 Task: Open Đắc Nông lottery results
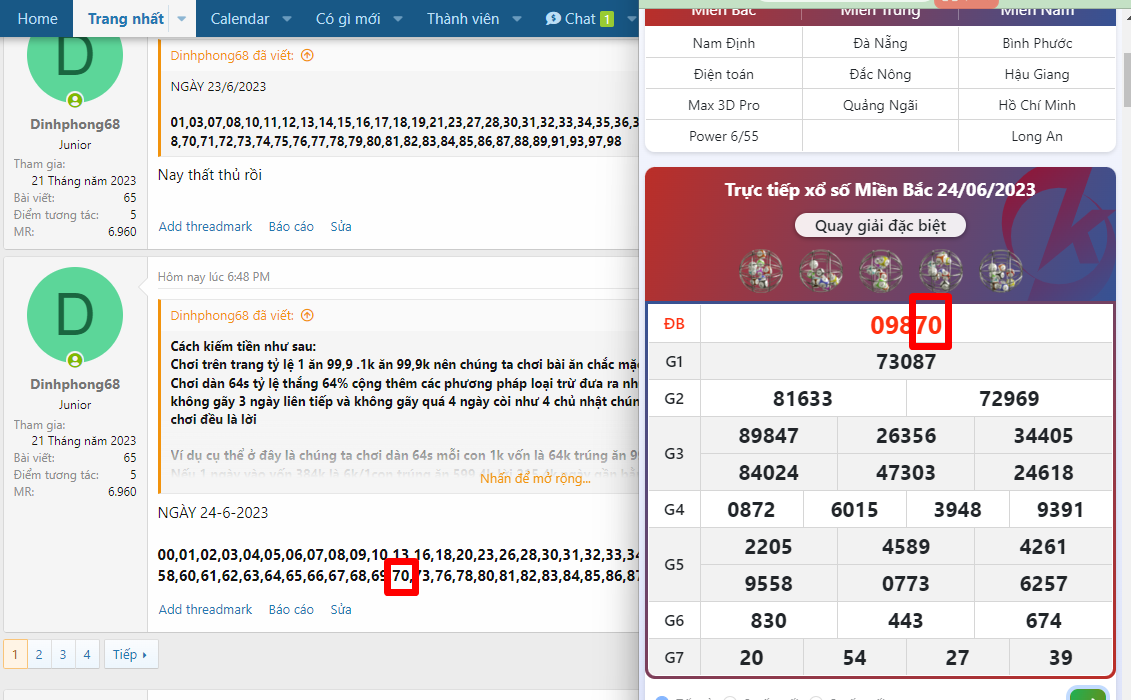tap(880, 74)
